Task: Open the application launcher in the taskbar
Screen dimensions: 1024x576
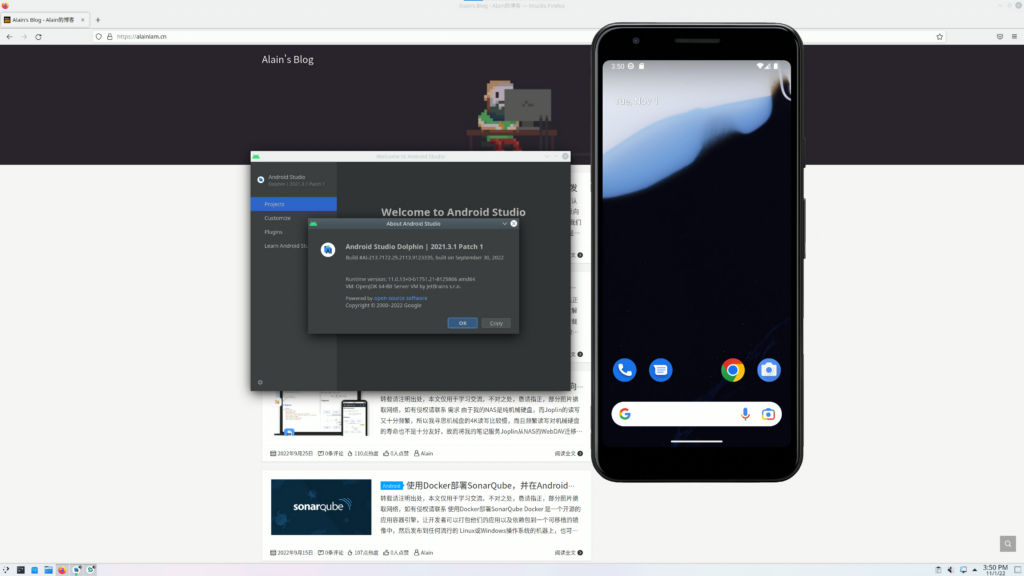Action: point(7,569)
